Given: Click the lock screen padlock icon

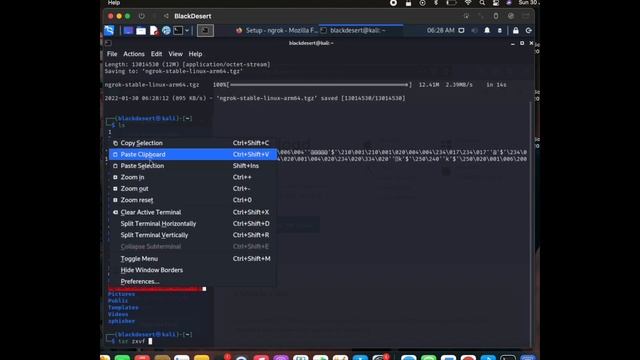Looking at the screenshot, I should tap(516, 30).
